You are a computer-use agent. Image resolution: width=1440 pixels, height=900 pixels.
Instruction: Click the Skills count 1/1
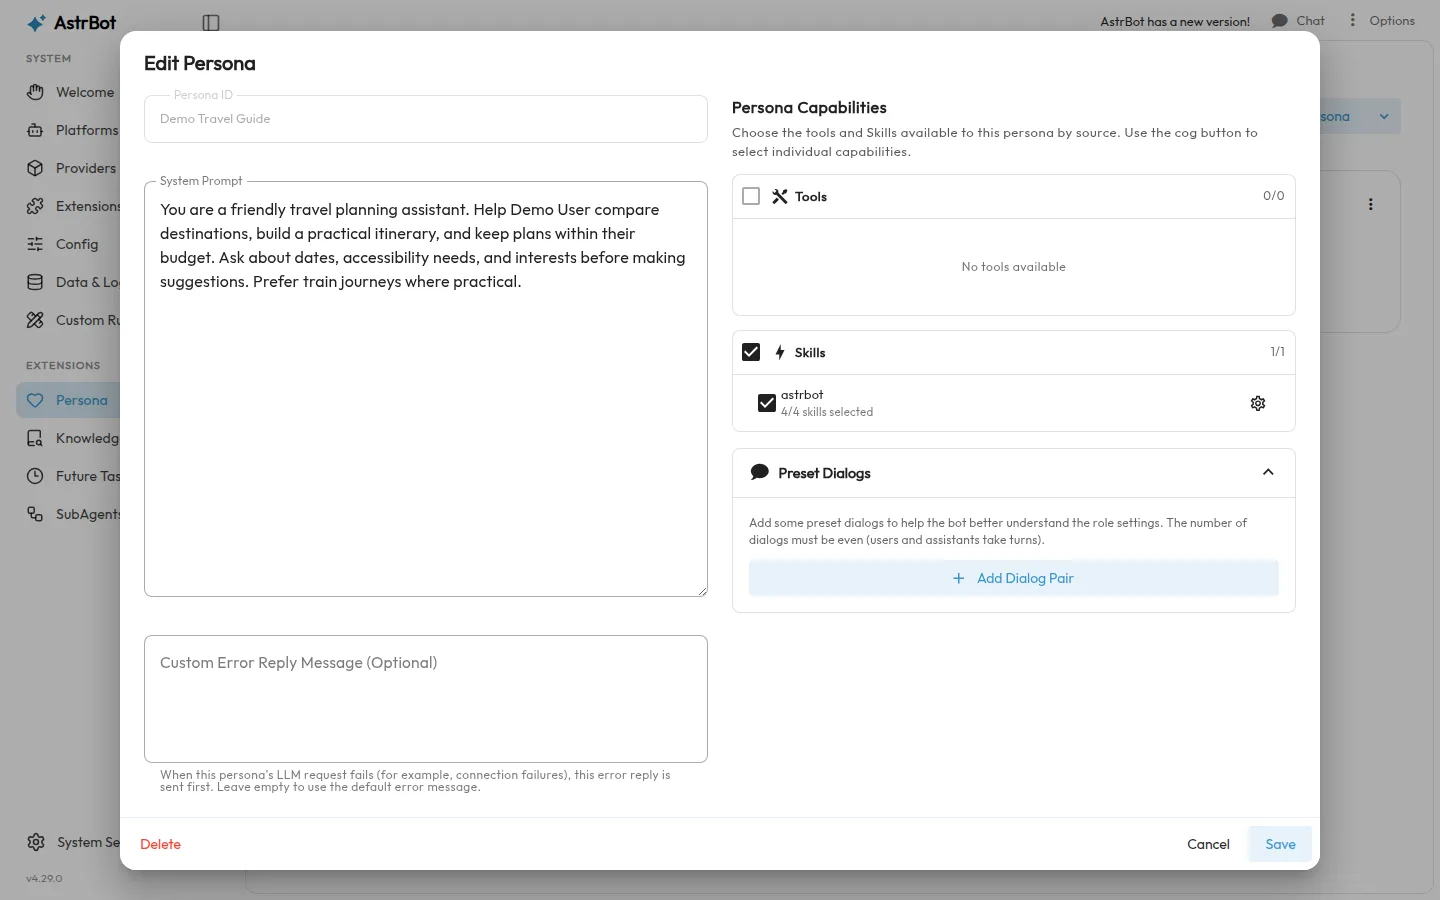tap(1278, 352)
